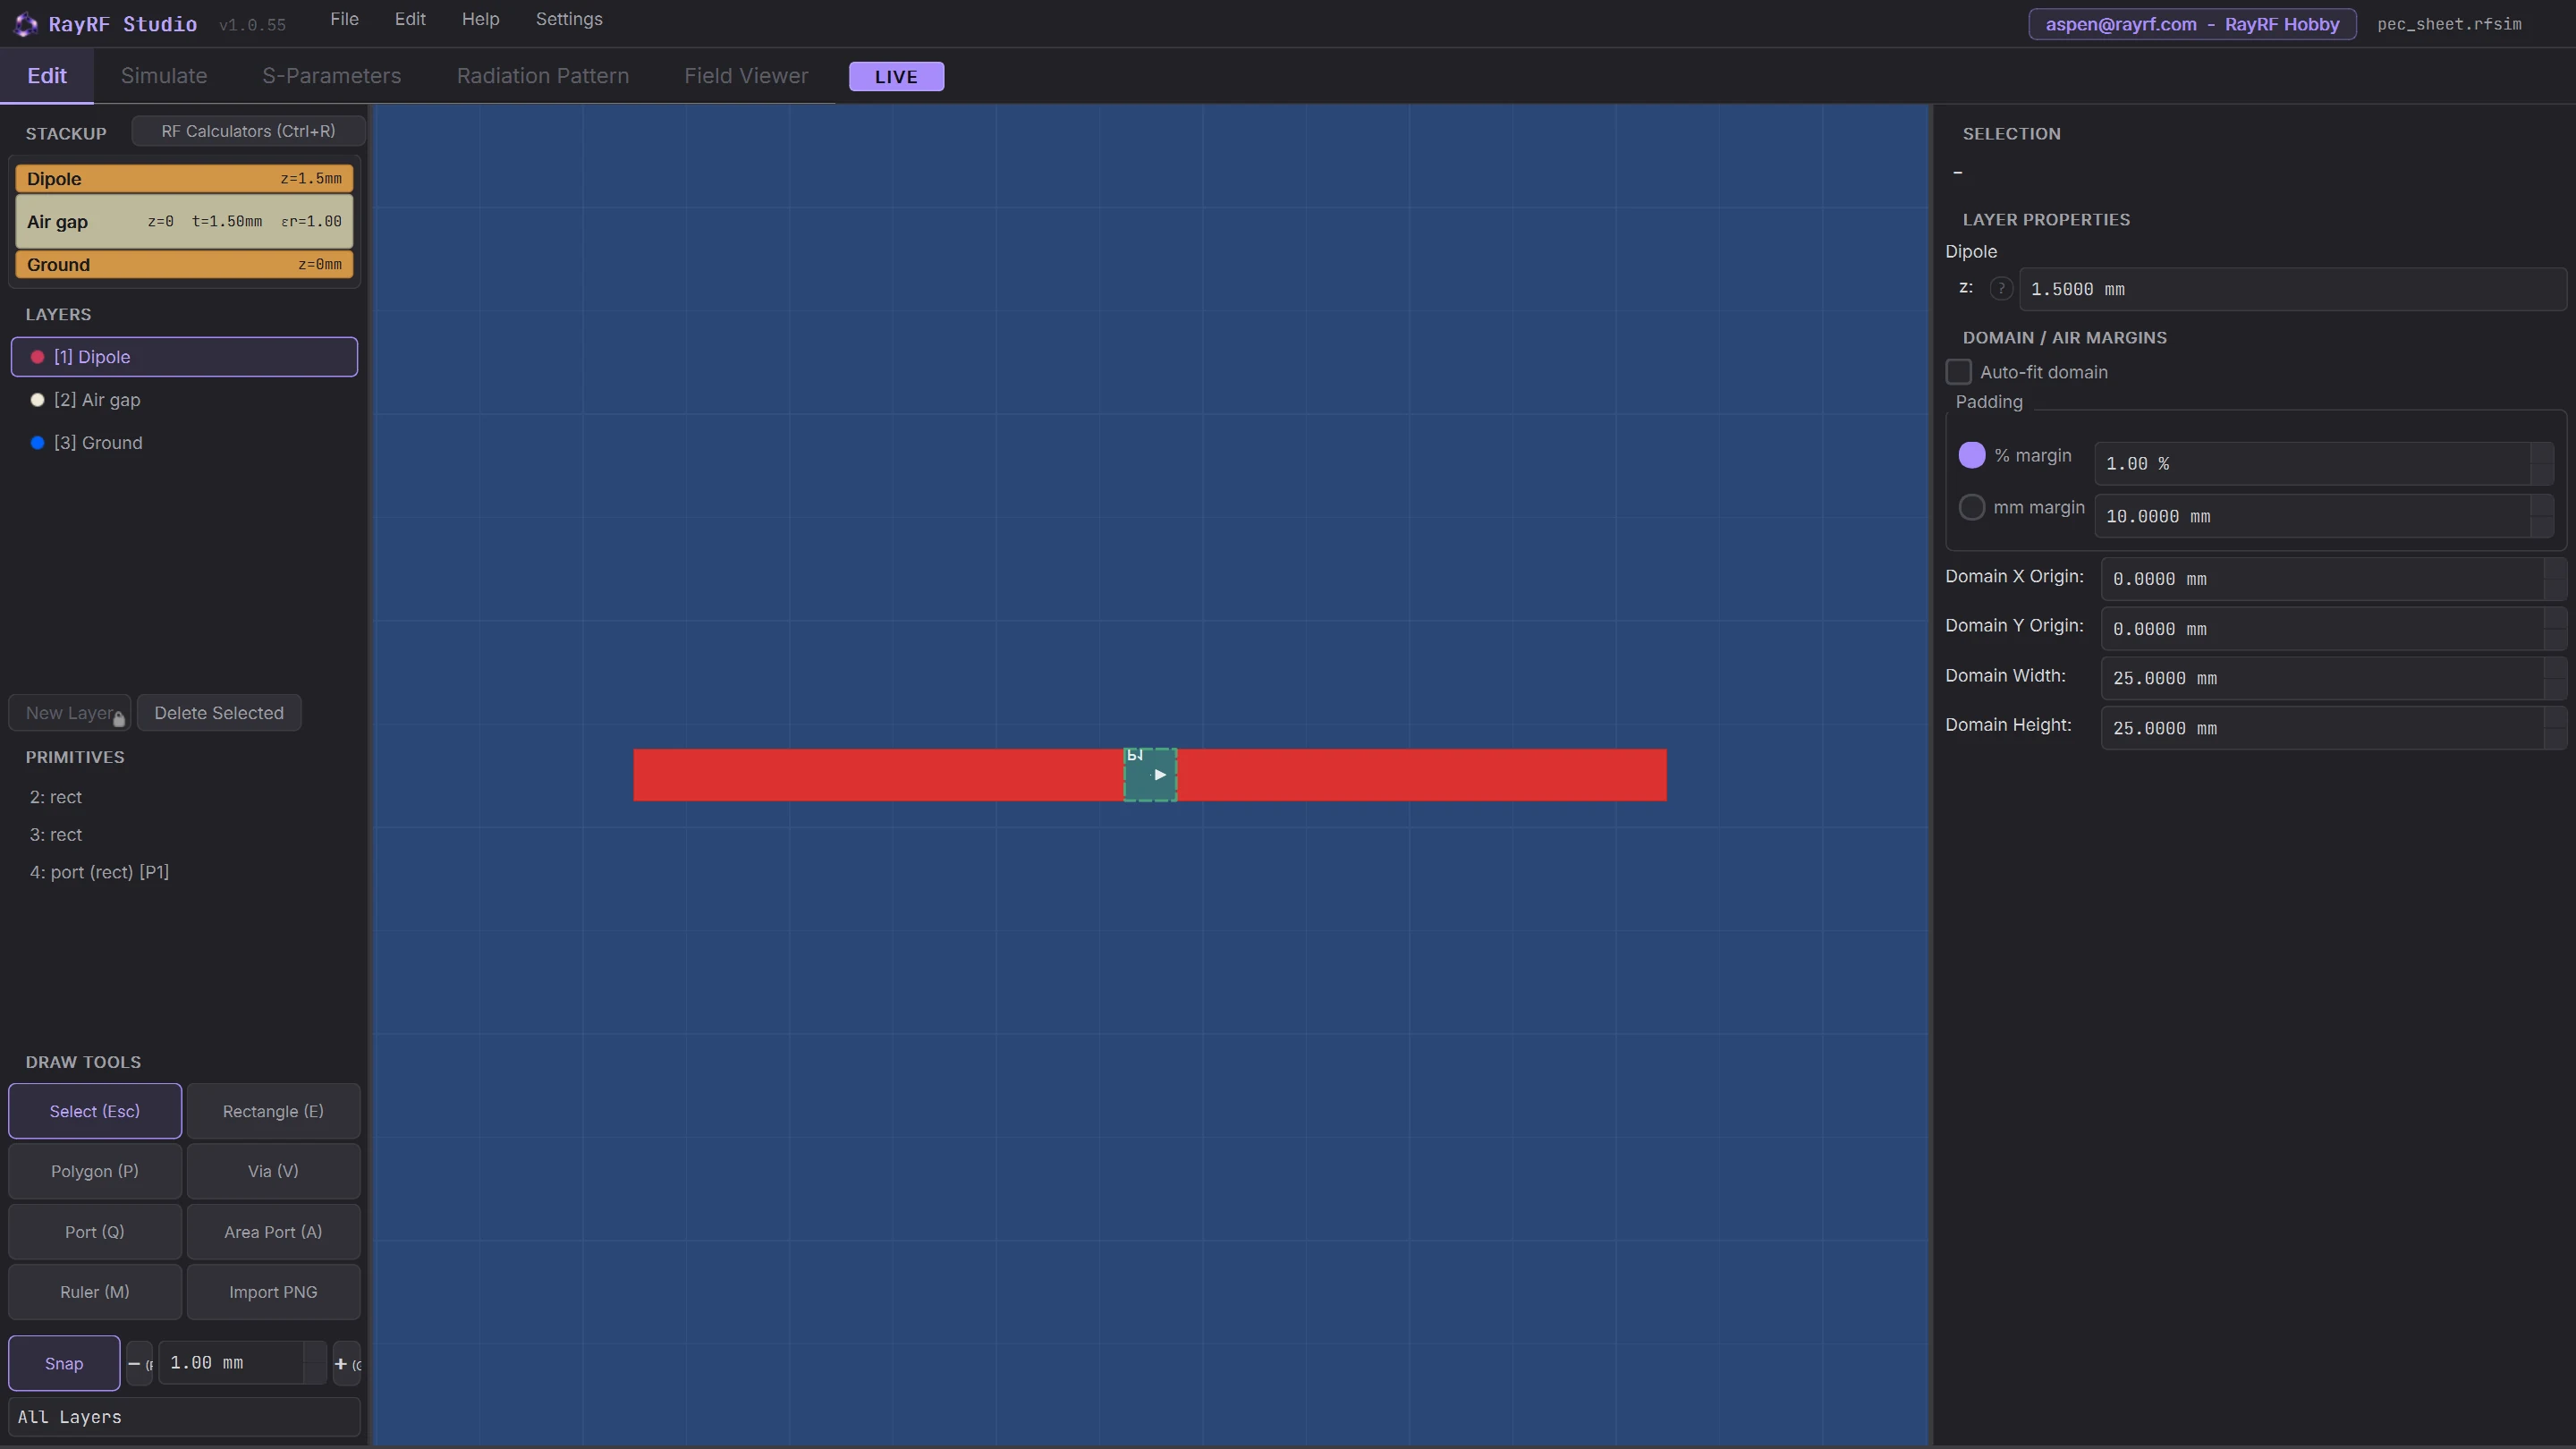
Task: Open the File menu
Action: click(x=344, y=19)
